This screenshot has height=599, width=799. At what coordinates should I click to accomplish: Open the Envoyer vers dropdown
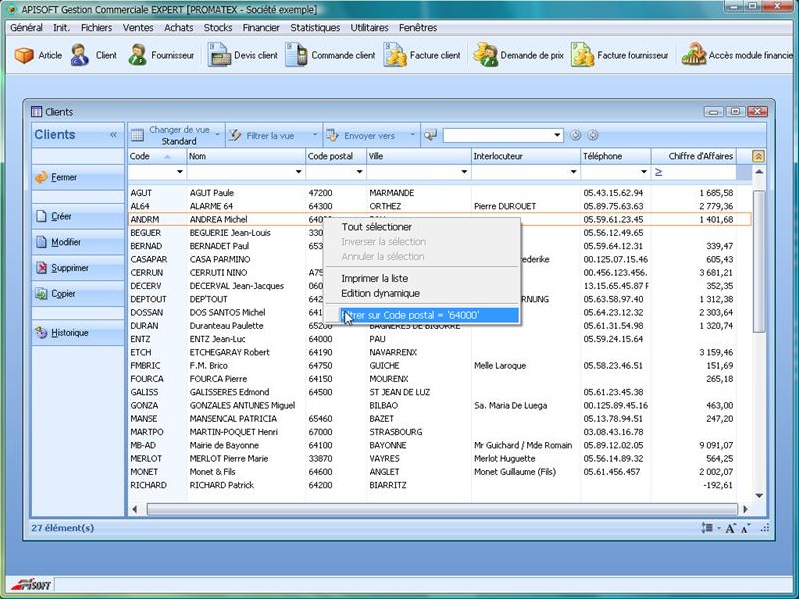[x=412, y=135]
